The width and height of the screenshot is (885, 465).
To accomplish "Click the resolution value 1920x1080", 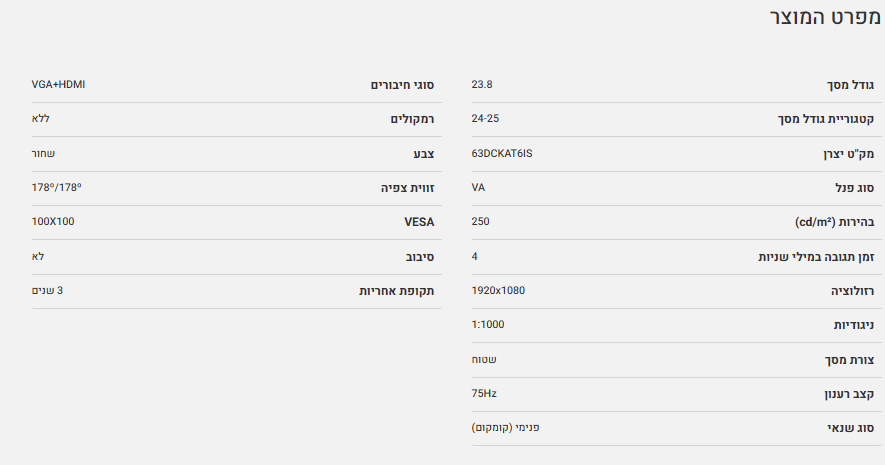I will 498,290.
